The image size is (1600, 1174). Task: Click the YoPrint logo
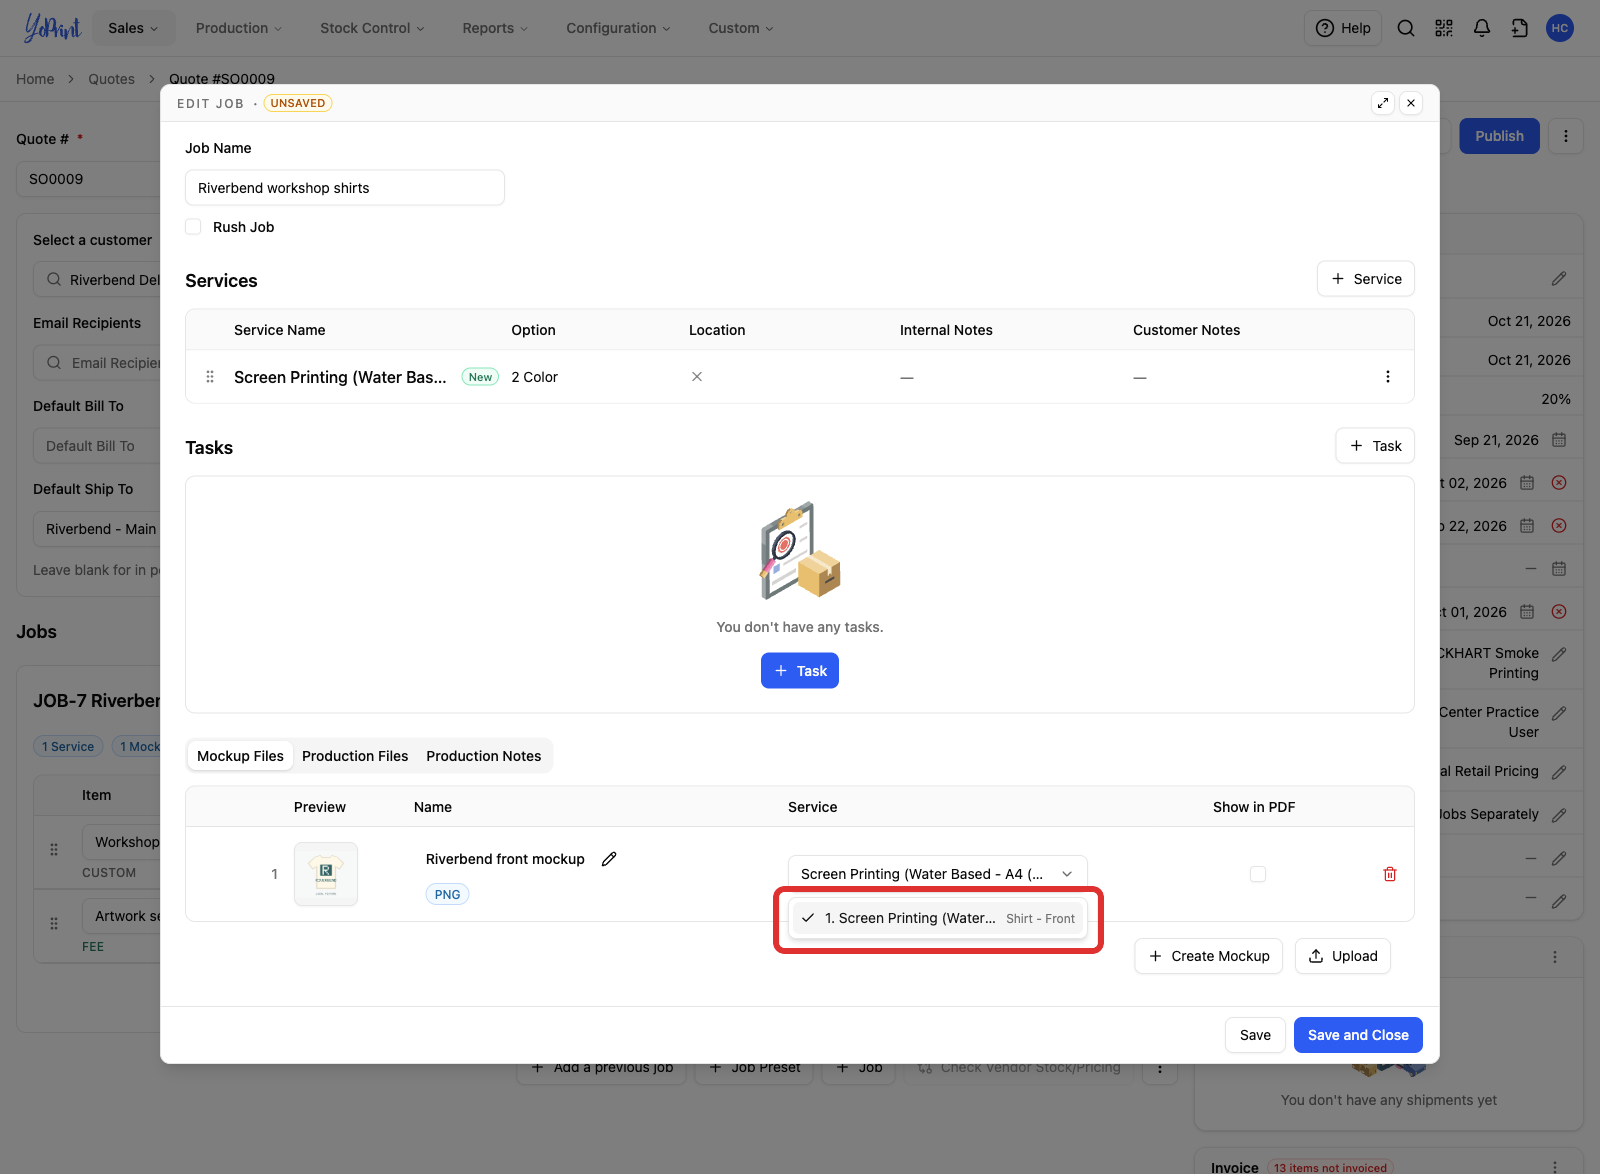(52, 28)
